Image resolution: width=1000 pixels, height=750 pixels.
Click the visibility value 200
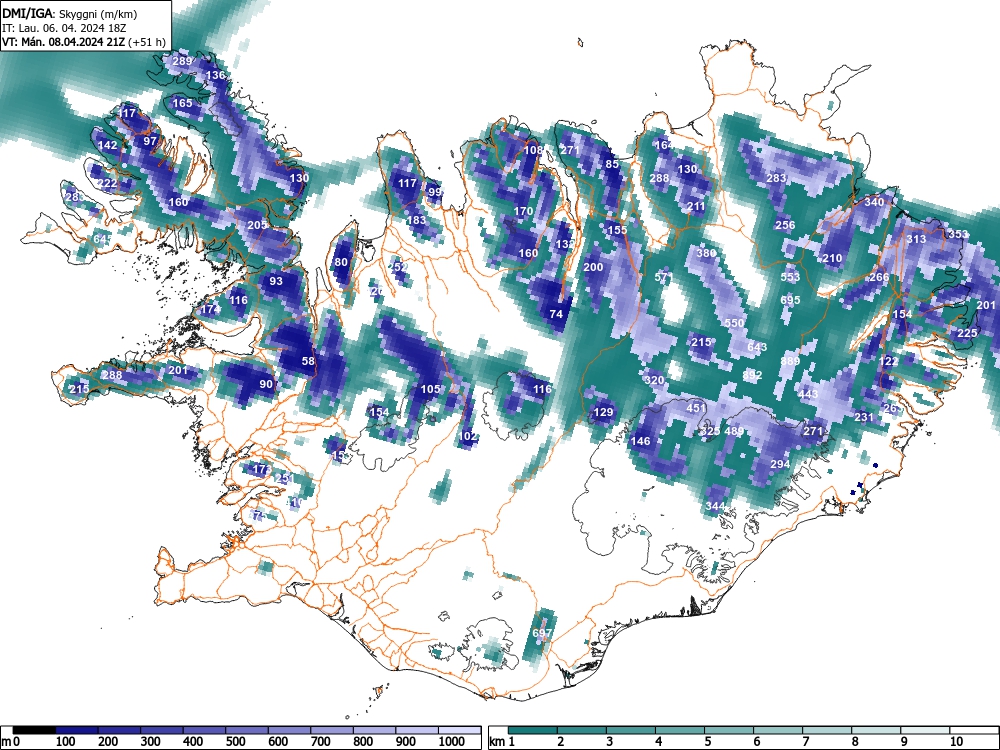(593, 267)
